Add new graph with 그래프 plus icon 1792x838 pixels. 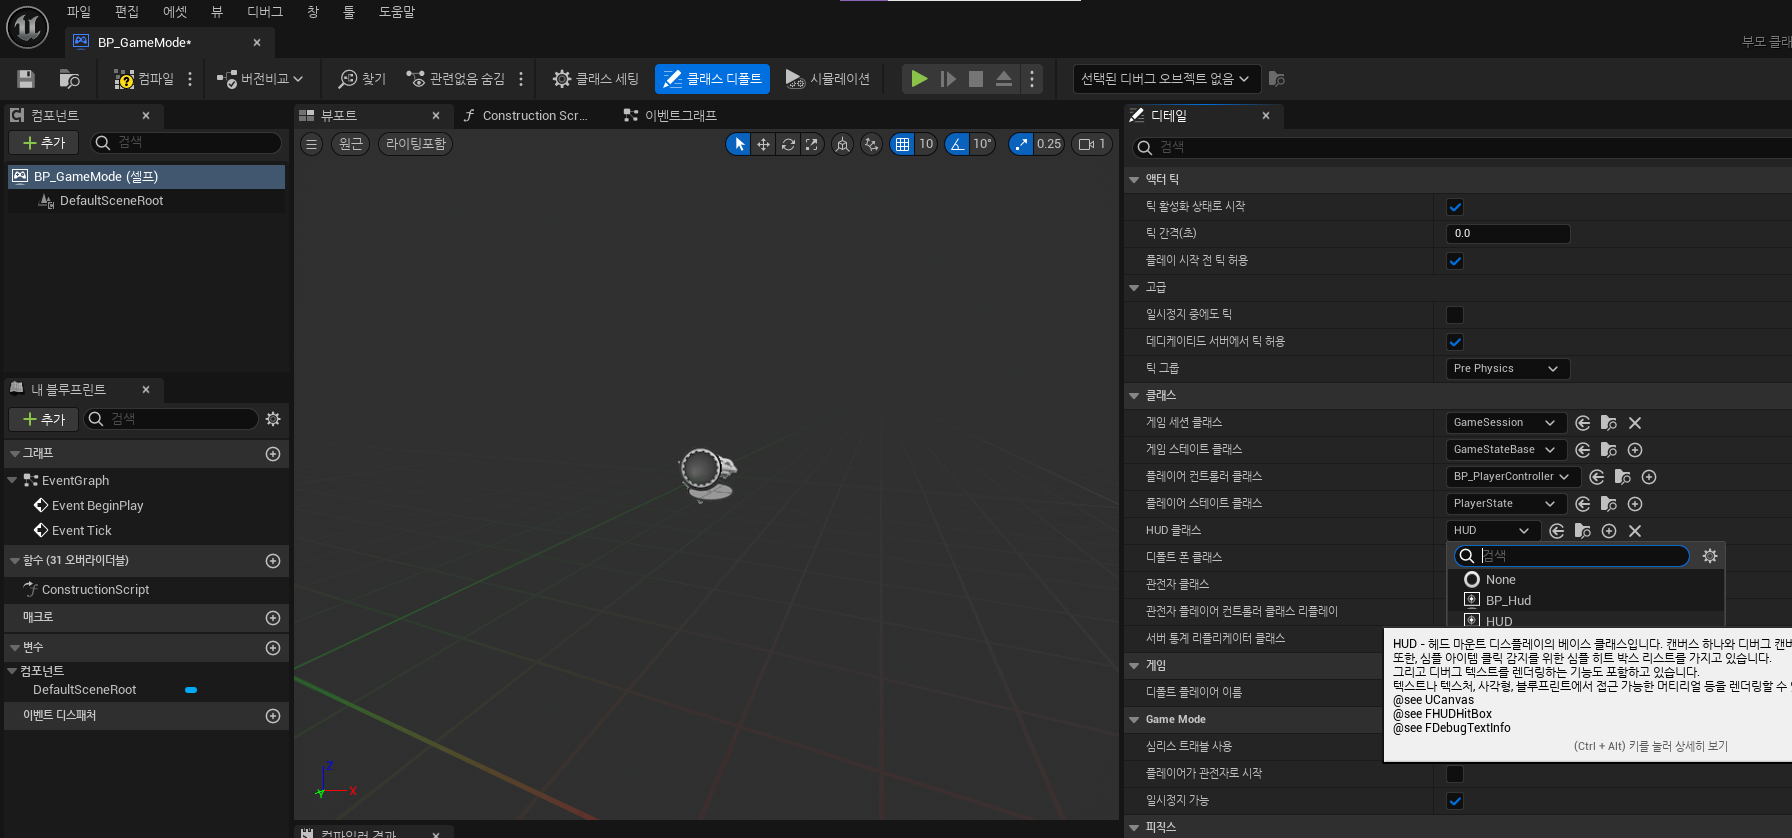point(273,454)
